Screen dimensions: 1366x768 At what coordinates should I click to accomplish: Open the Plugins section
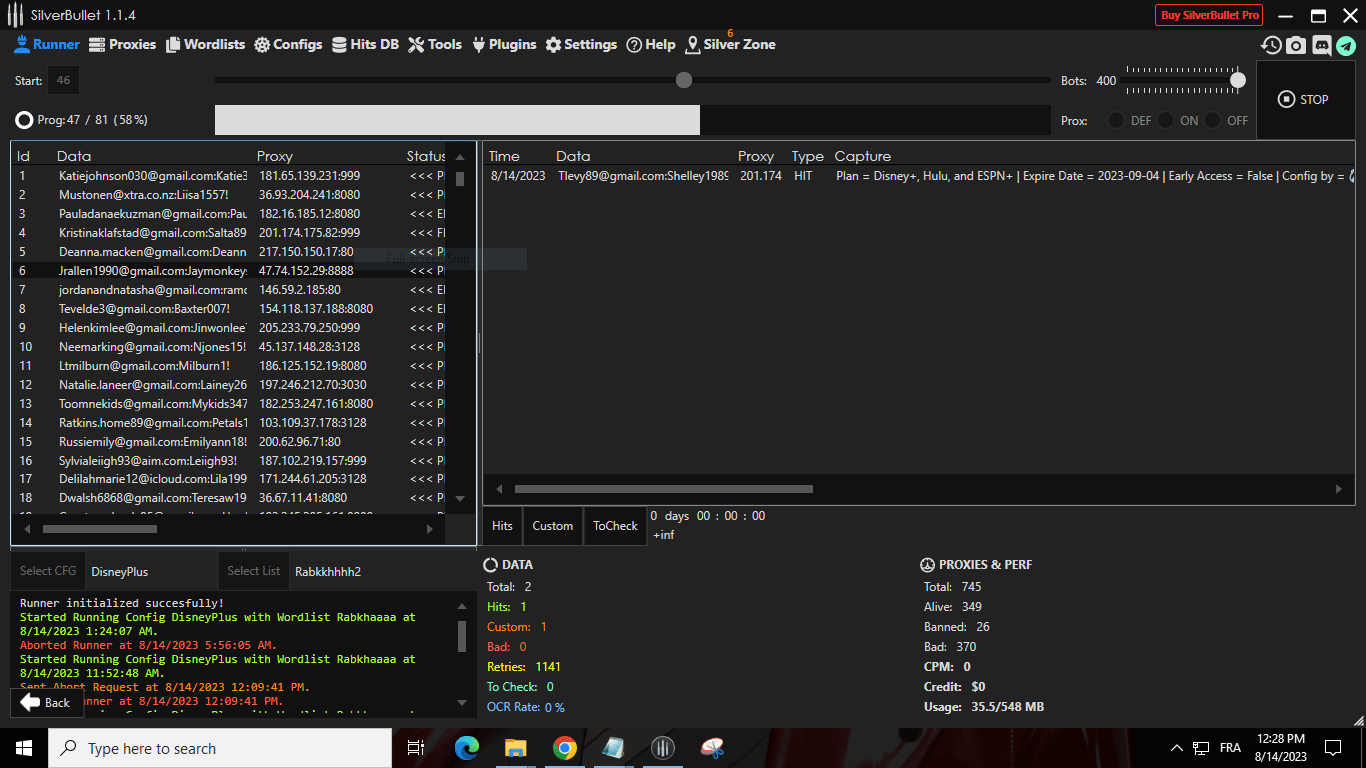click(x=504, y=44)
